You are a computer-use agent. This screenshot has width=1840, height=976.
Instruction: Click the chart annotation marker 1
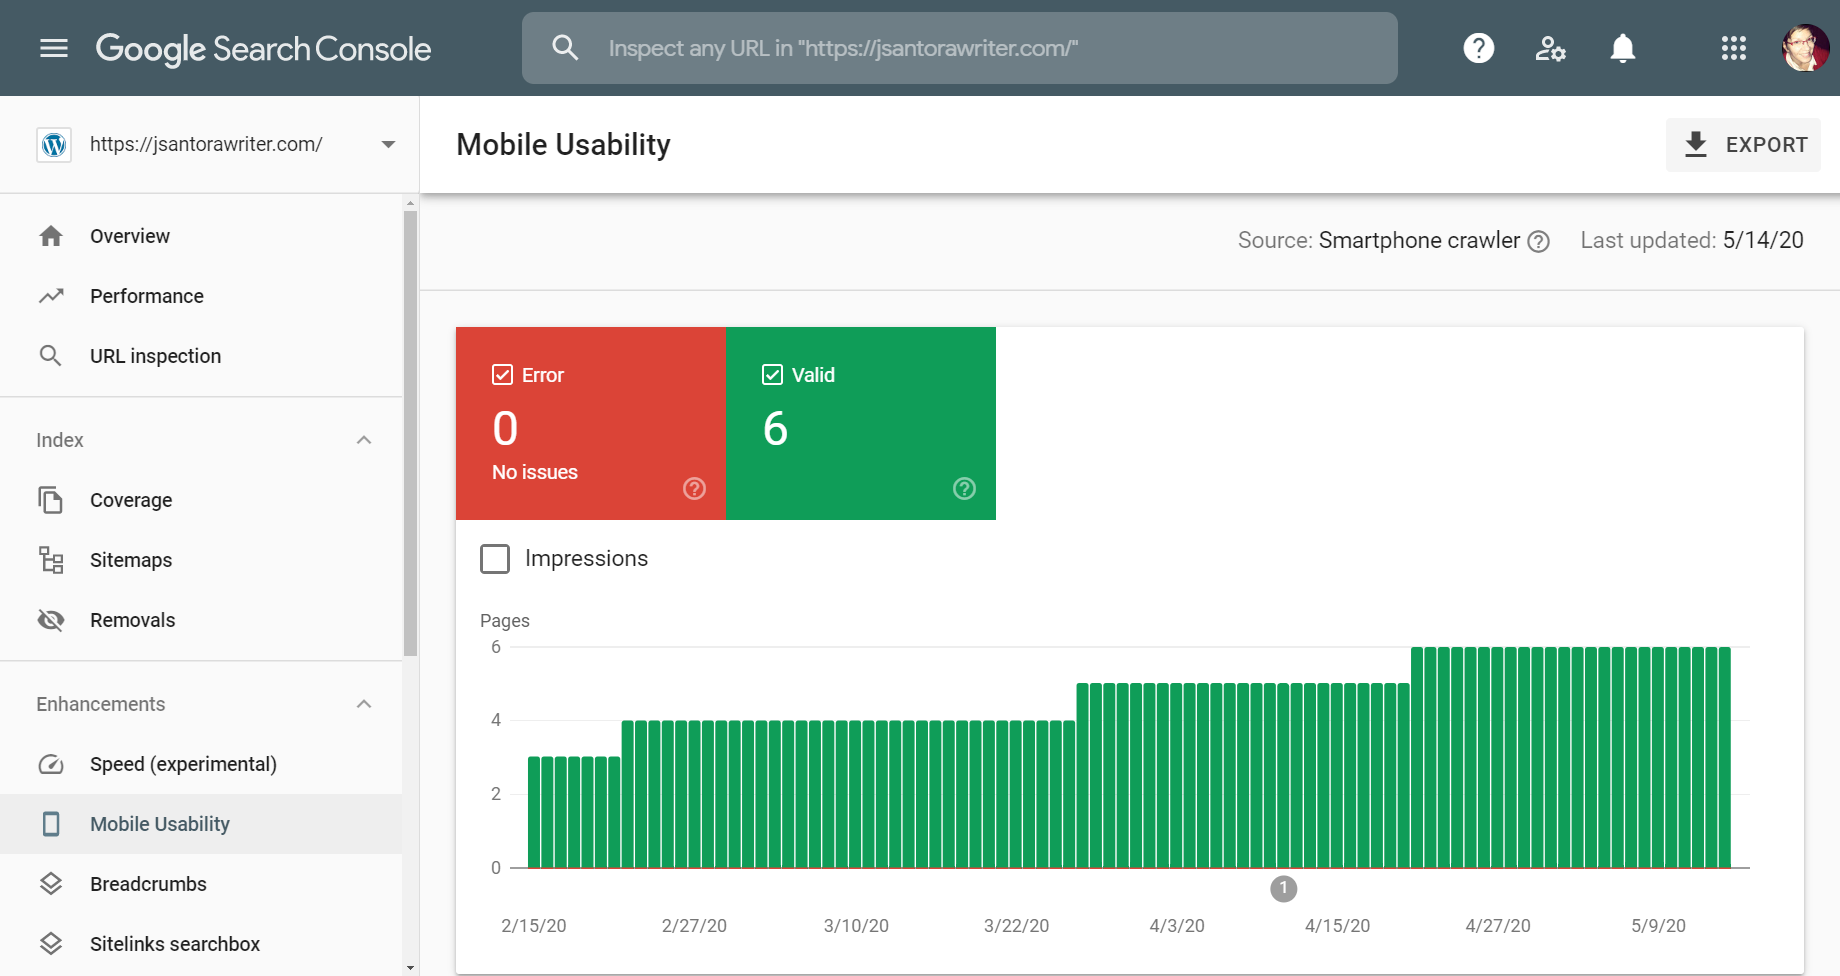(1283, 888)
